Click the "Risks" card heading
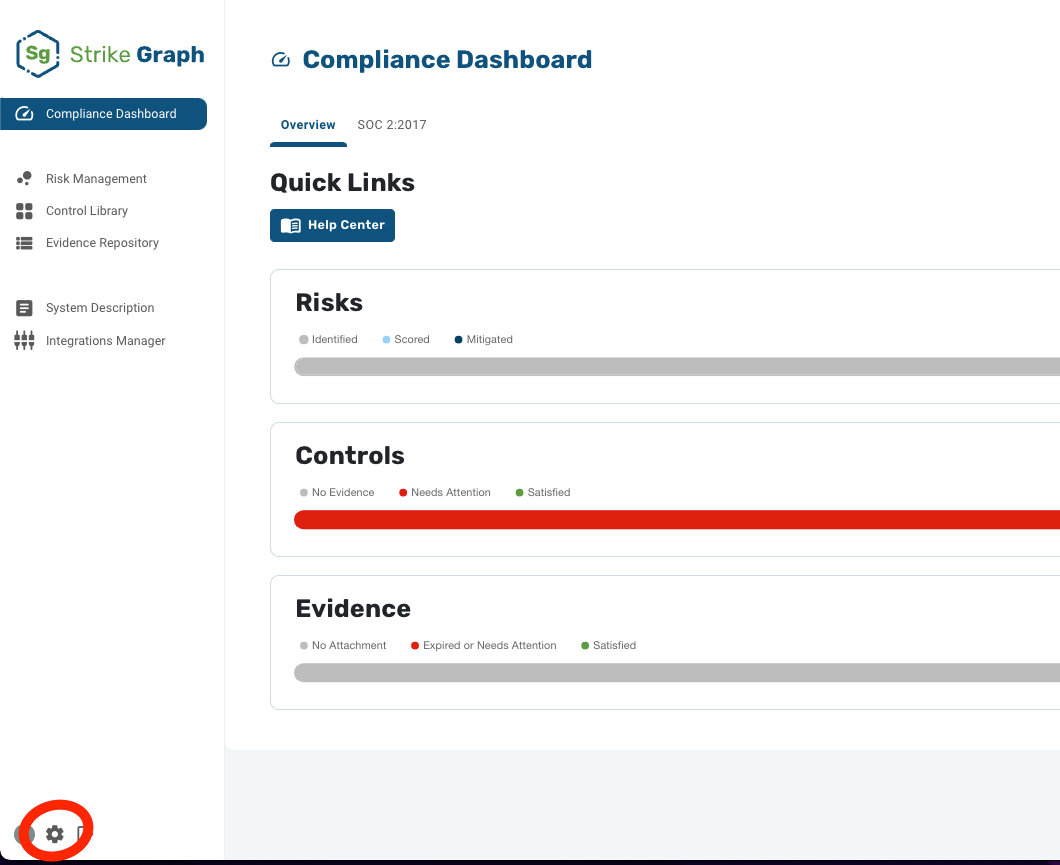This screenshot has height=865, width=1060. [x=329, y=303]
